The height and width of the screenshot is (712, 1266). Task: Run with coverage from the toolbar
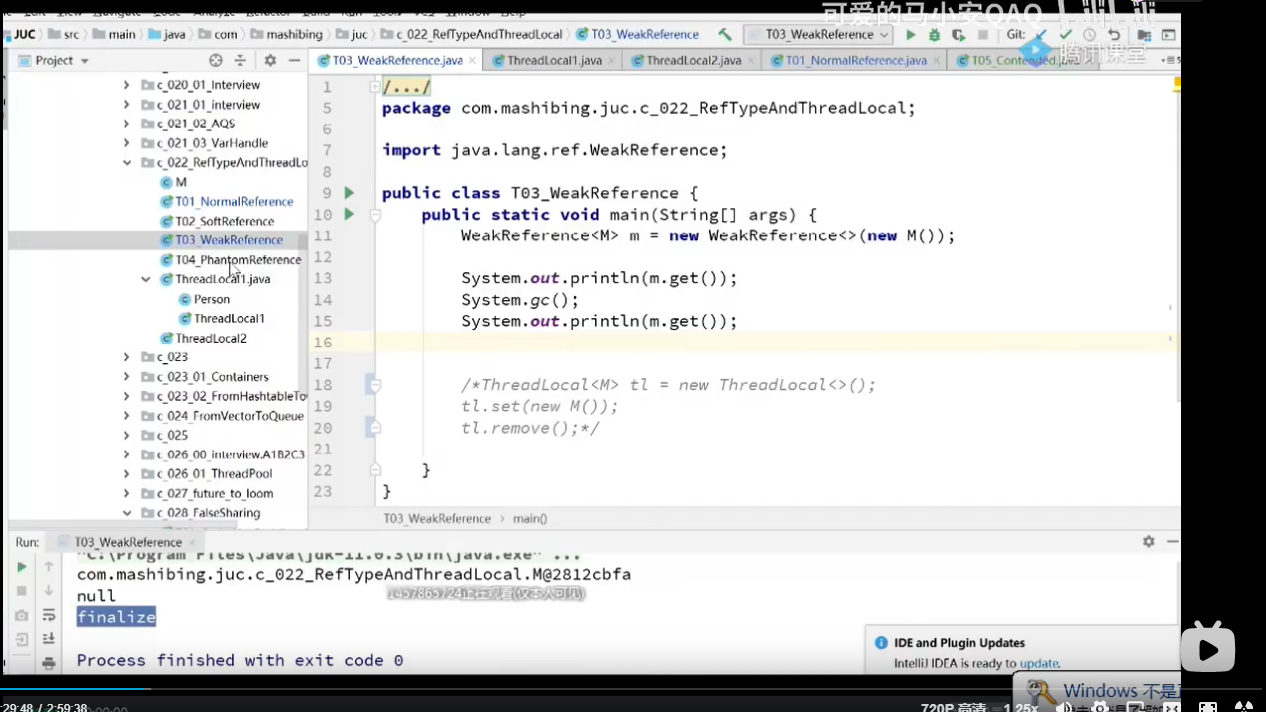(958, 34)
